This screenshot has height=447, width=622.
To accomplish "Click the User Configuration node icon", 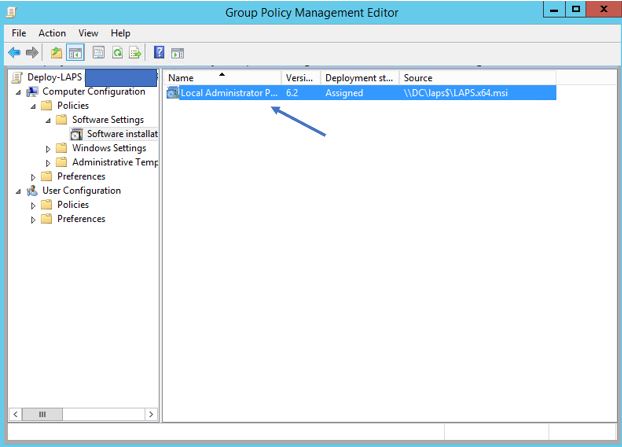I will tap(32, 191).
